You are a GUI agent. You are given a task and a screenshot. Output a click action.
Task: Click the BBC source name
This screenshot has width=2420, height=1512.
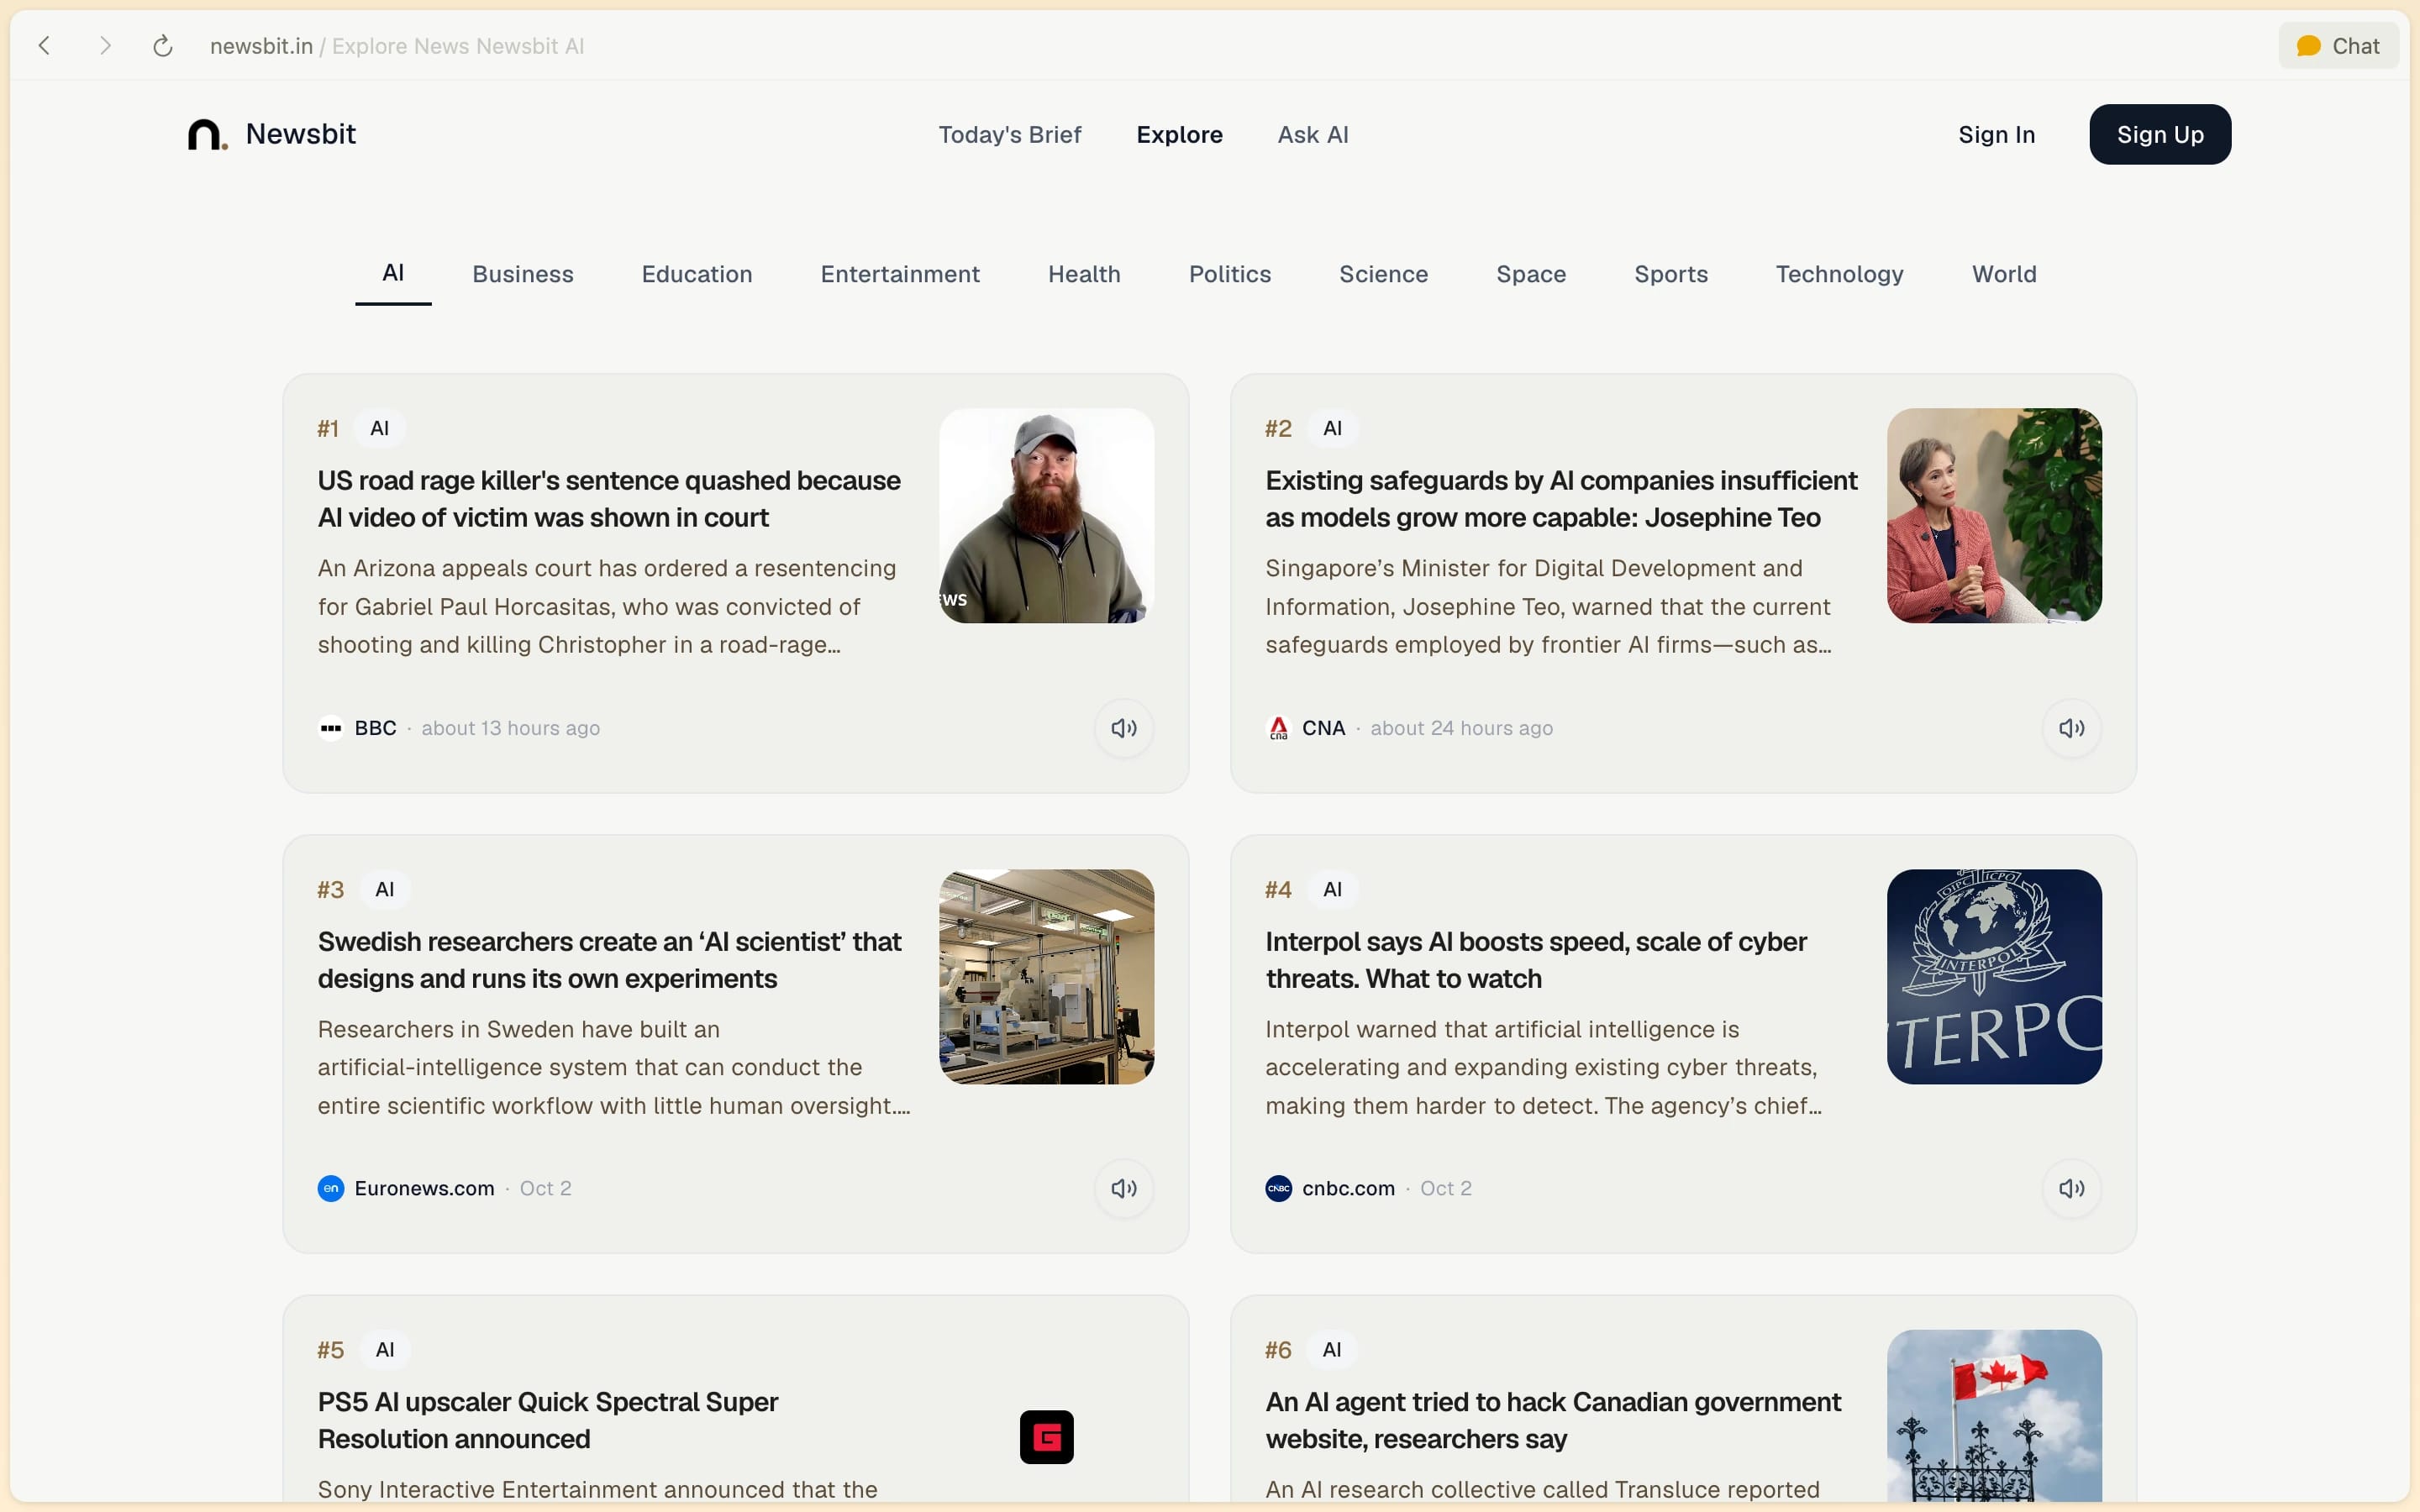375,728
